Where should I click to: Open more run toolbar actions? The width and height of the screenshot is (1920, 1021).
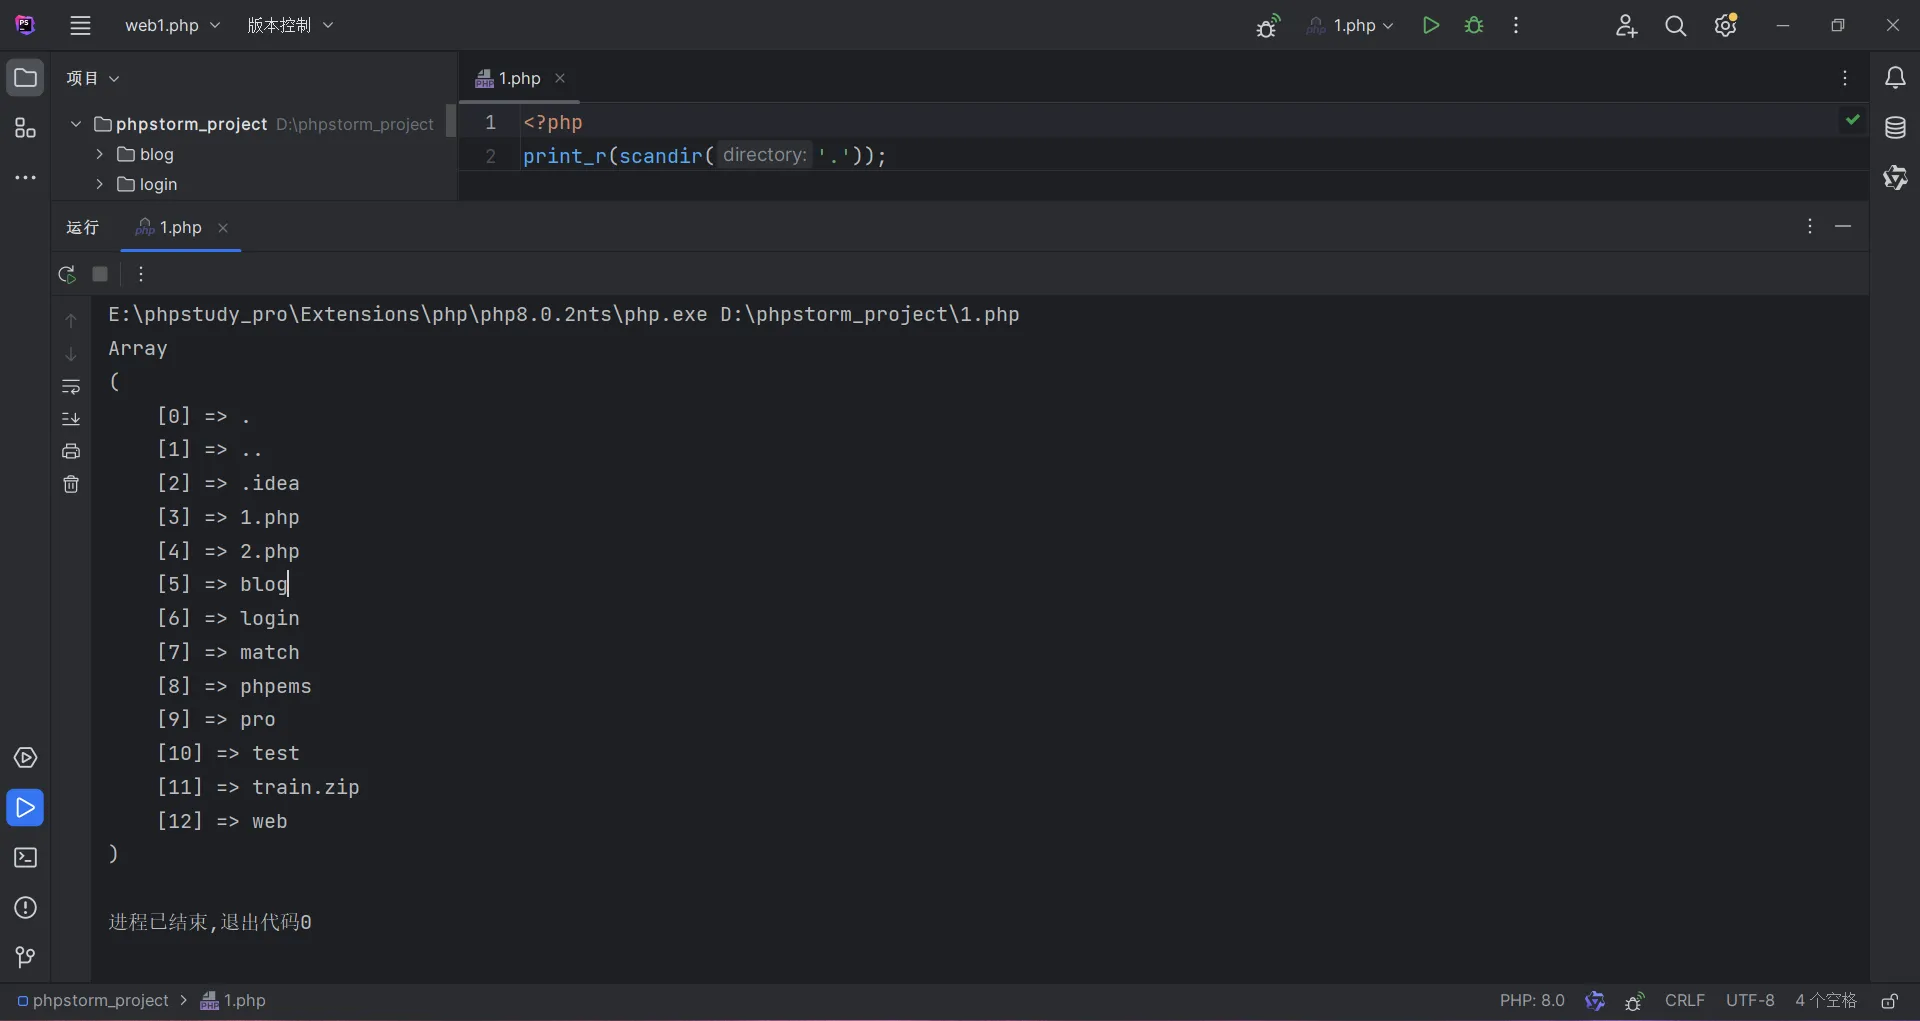[141, 274]
